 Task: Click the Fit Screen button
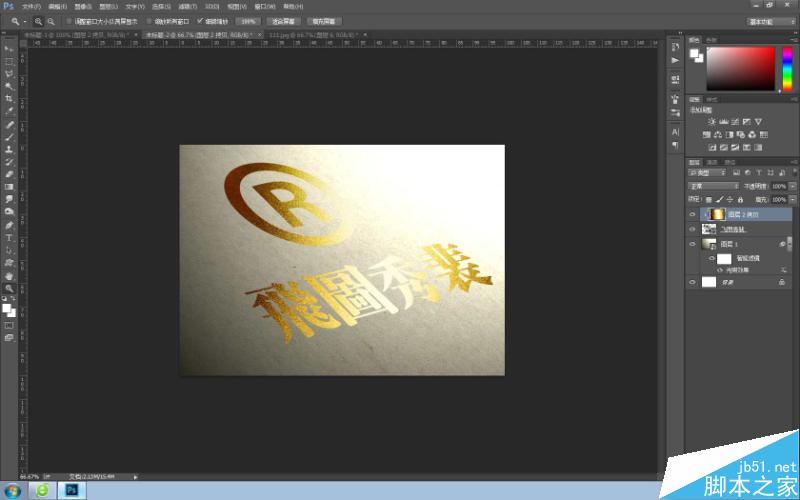[x=284, y=21]
